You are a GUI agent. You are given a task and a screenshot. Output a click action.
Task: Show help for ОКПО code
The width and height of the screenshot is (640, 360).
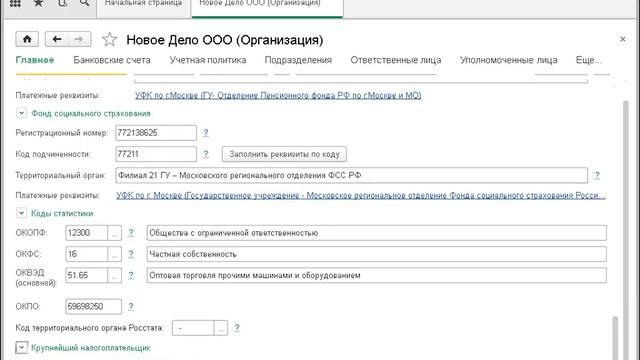pyautogui.click(x=131, y=307)
